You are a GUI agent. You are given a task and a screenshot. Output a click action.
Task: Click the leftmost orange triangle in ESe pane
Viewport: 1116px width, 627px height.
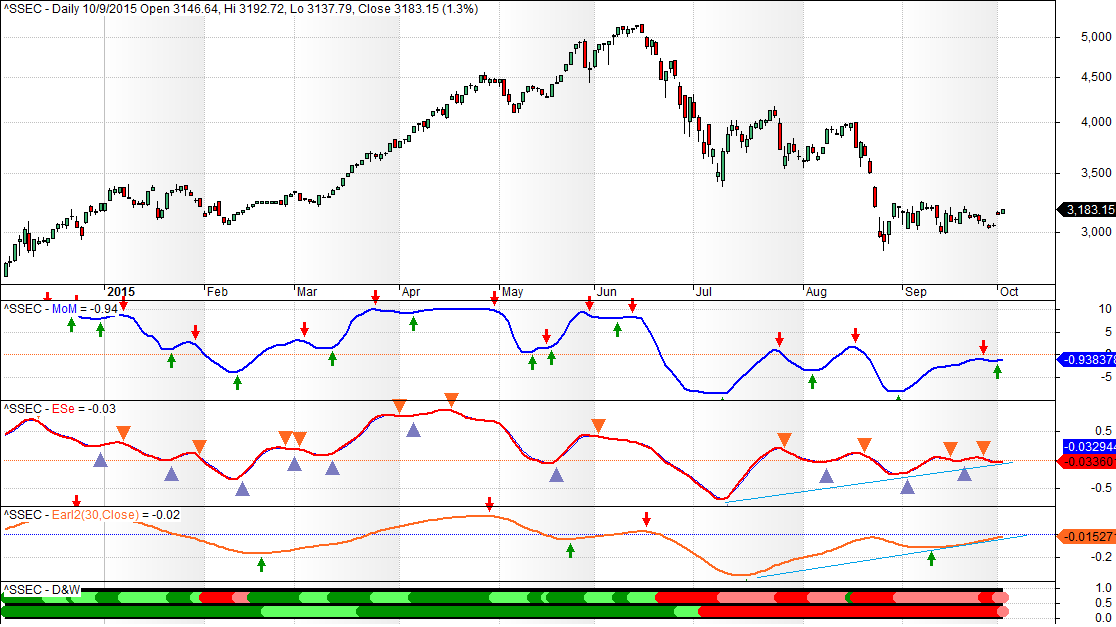[x=123, y=432]
